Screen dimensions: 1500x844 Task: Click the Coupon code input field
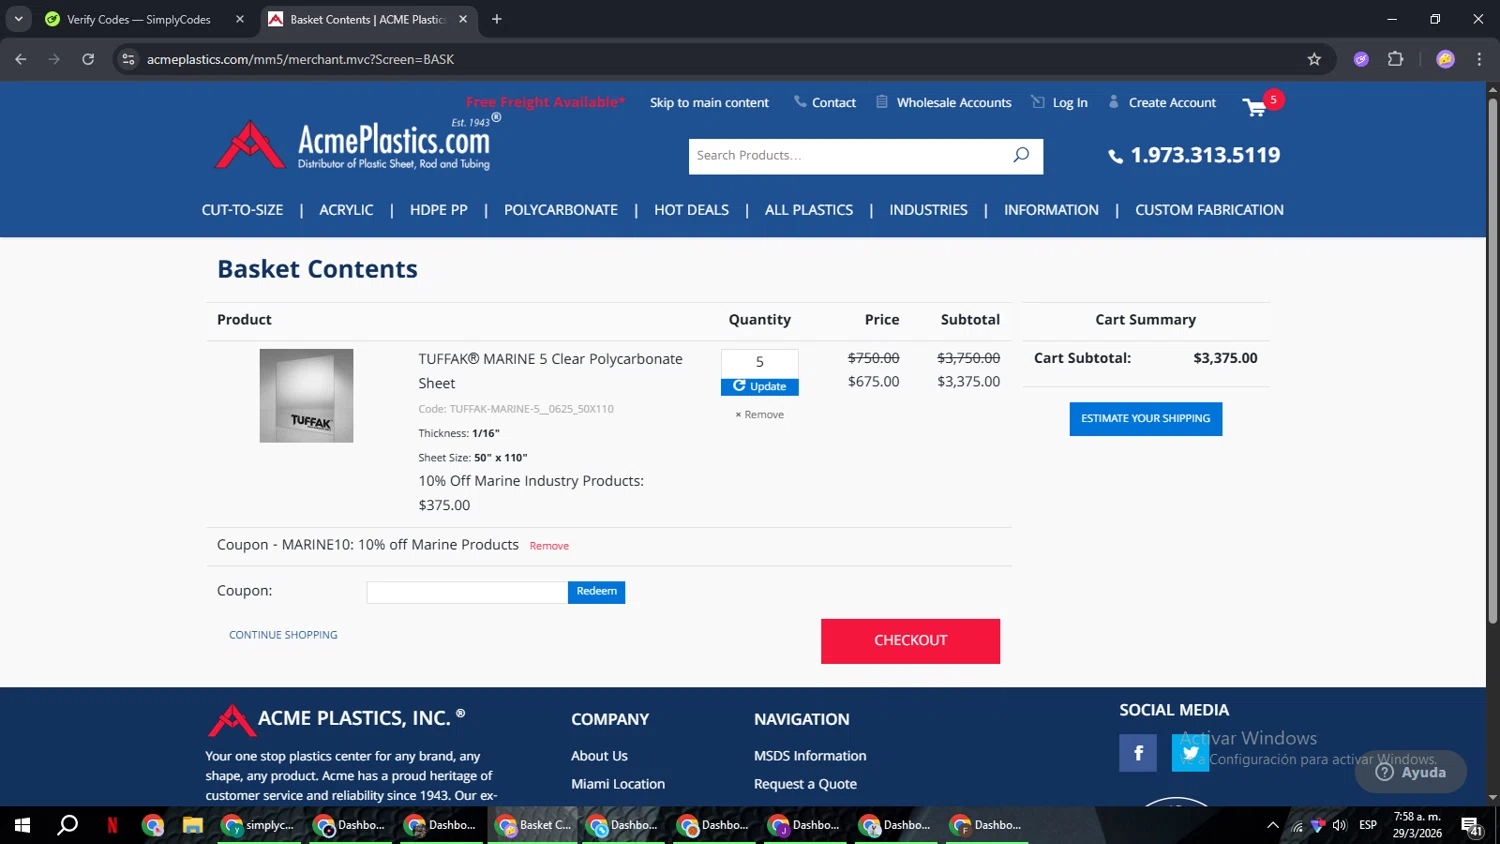coord(467,592)
